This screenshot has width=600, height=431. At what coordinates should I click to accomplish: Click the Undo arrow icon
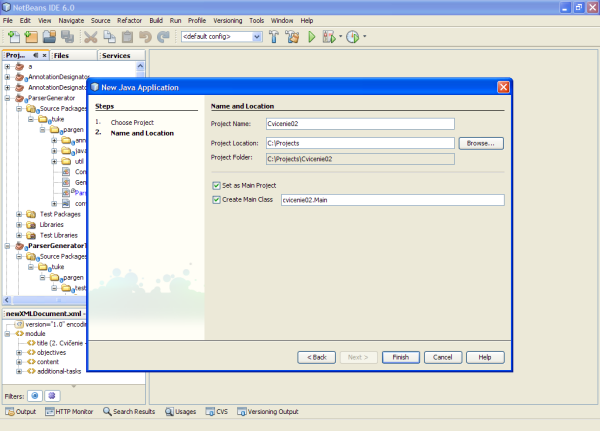[145, 37]
